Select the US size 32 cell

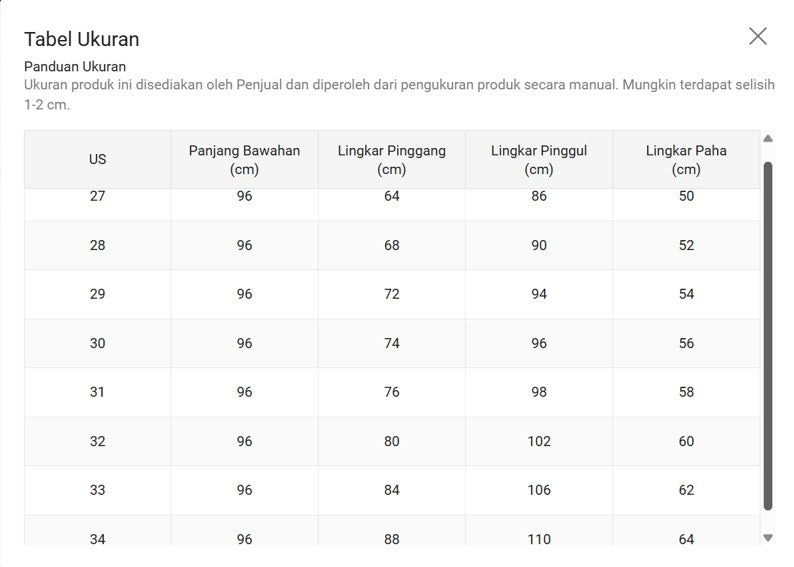97,441
